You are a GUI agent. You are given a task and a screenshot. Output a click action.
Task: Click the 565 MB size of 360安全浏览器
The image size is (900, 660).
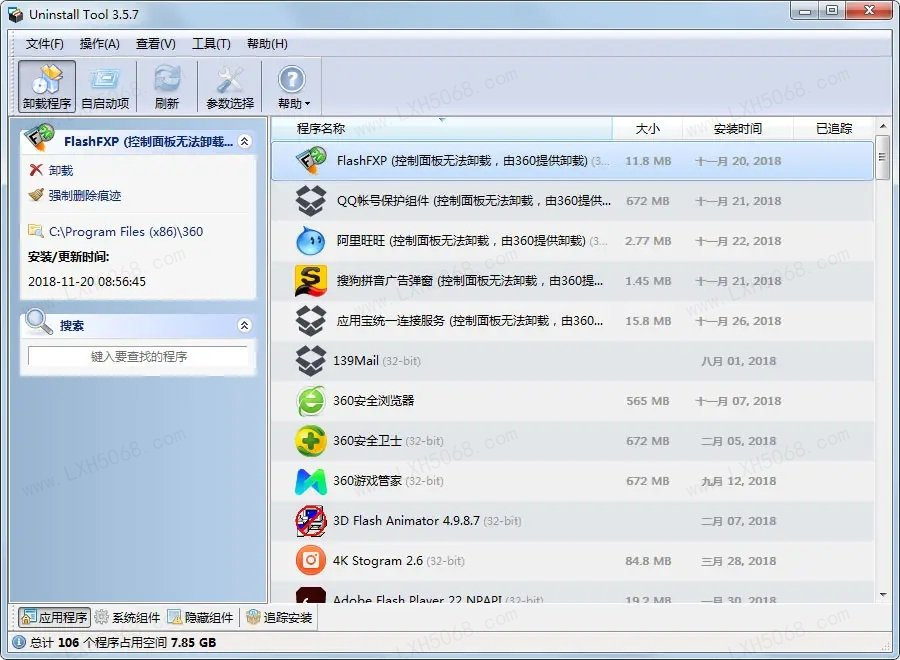click(x=647, y=401)
